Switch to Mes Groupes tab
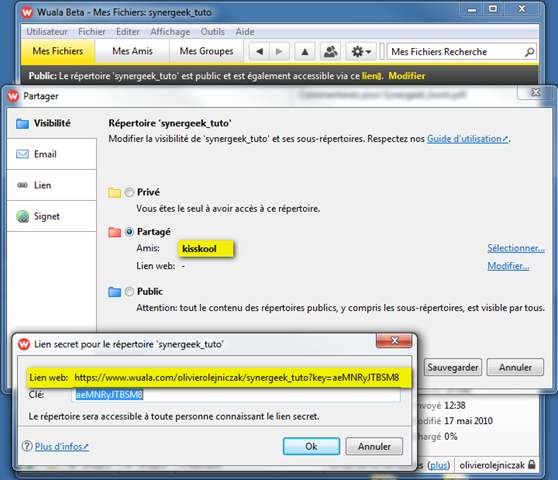The width and height of the screenshot is (558, 480). tap(206, 51)
